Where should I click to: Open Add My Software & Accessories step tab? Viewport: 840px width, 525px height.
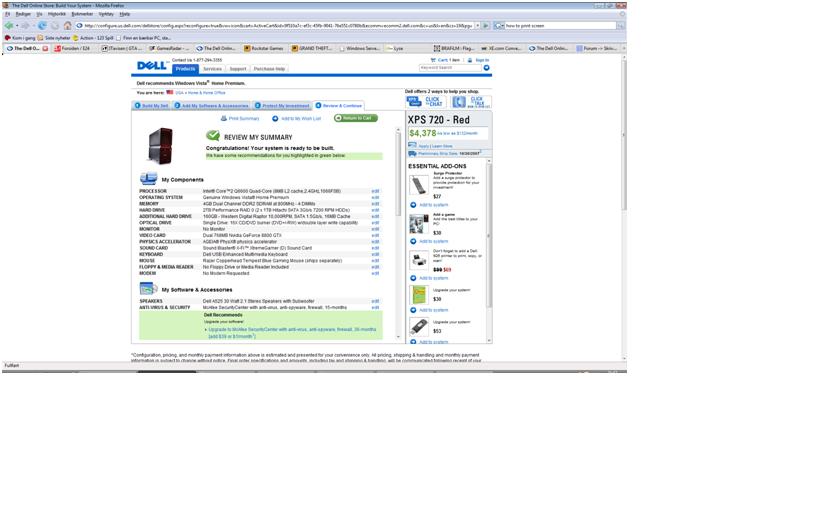tap(211, 106)
